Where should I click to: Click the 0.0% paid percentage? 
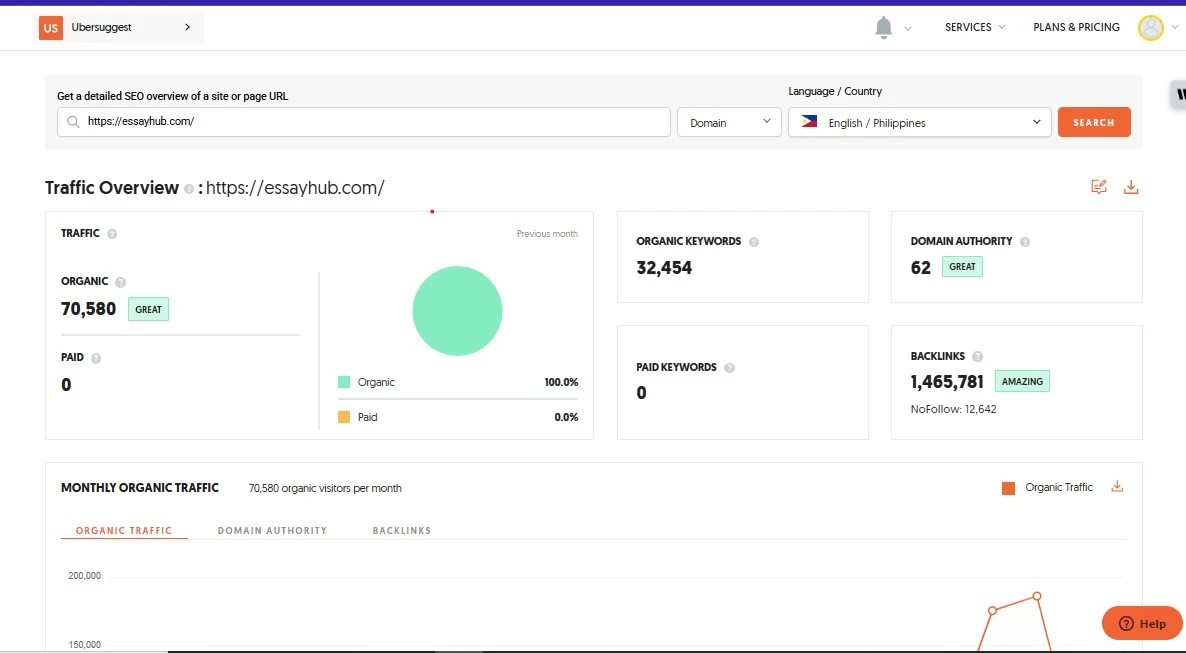pyautogui.click(x=566, y=417)
